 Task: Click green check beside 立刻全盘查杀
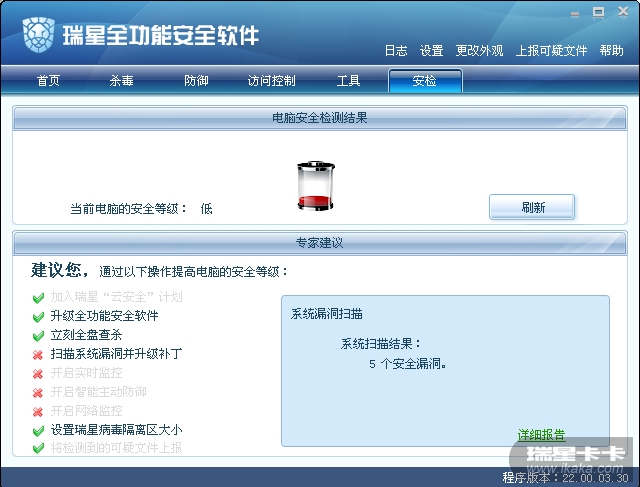point(38,336)
